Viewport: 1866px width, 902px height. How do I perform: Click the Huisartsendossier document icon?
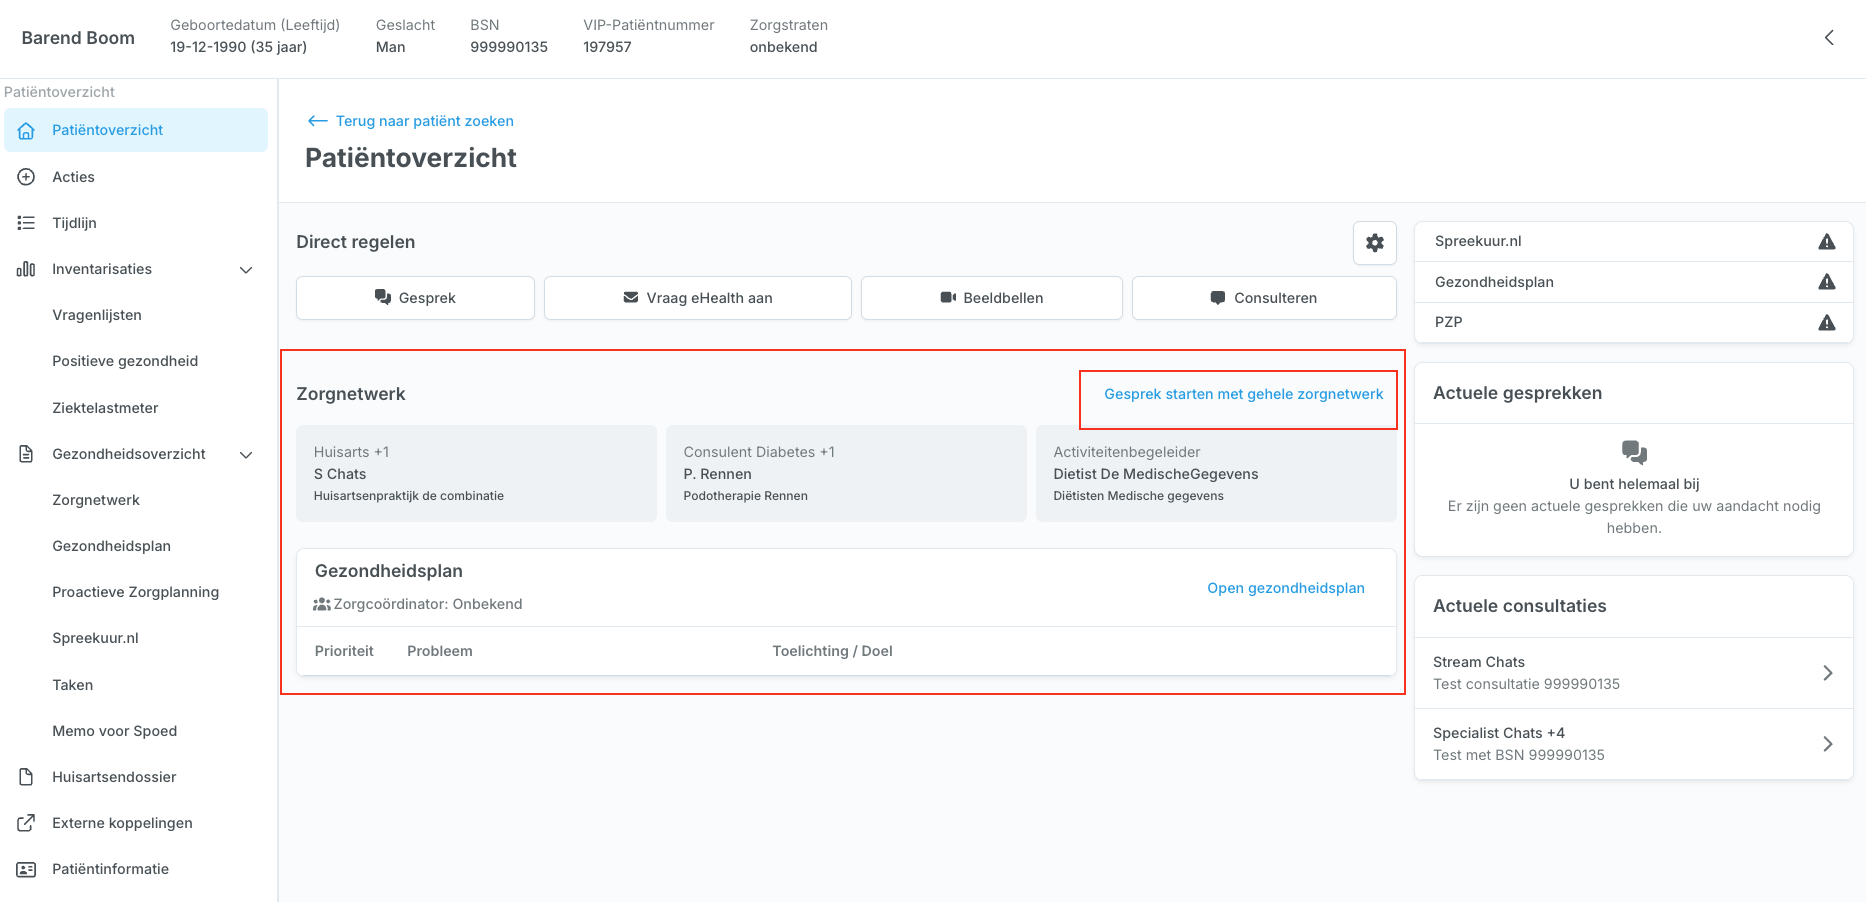pos(26,777)
